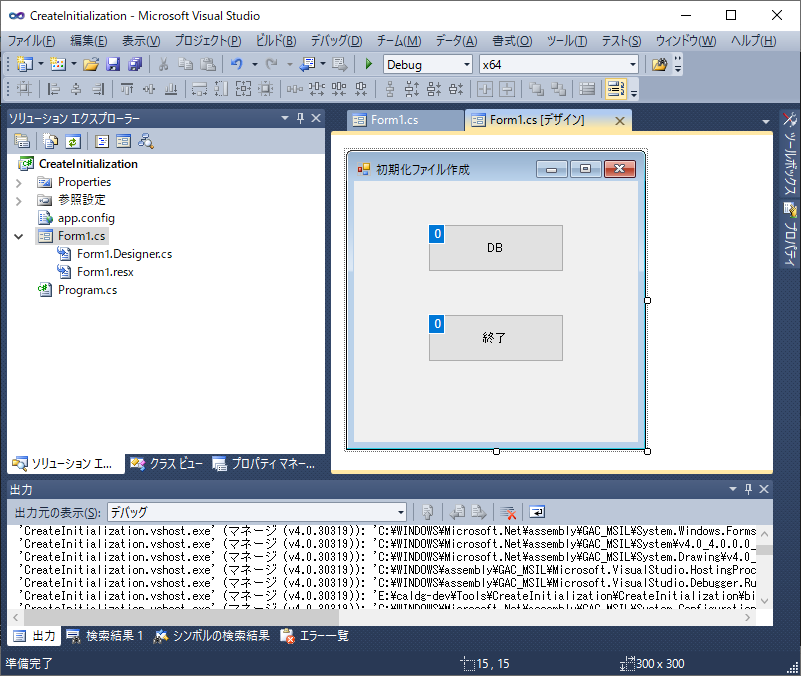Toggle auto-hide pin on the Output panel

pos(748,489)
